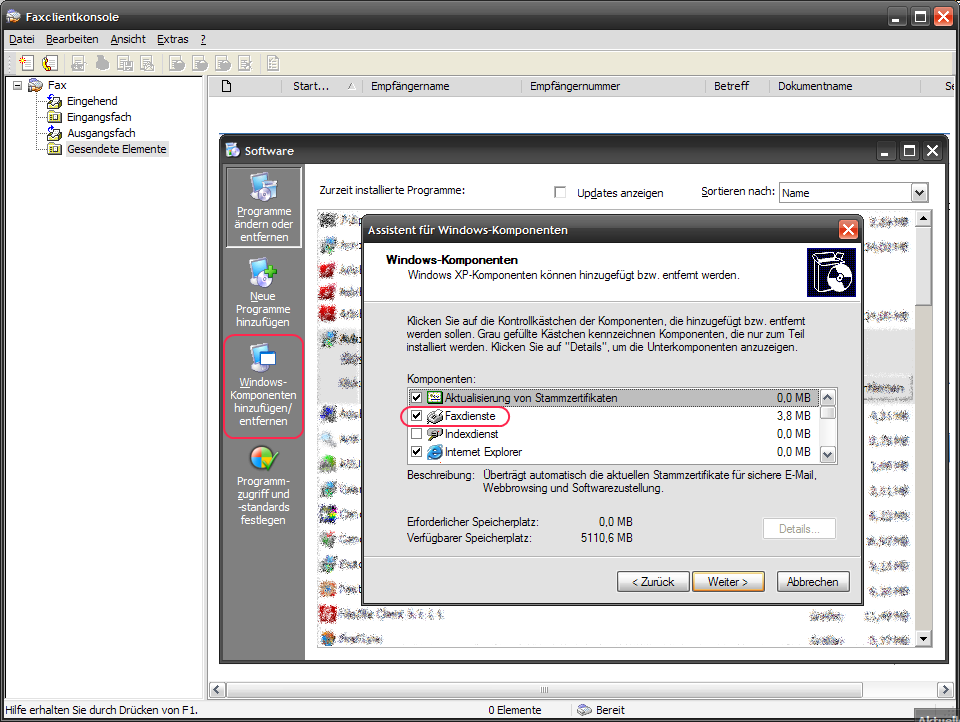Click the Eingangsfach folder icon
Image resolution: width=960 pixels, height=722 pixels.
pos(54,117)
